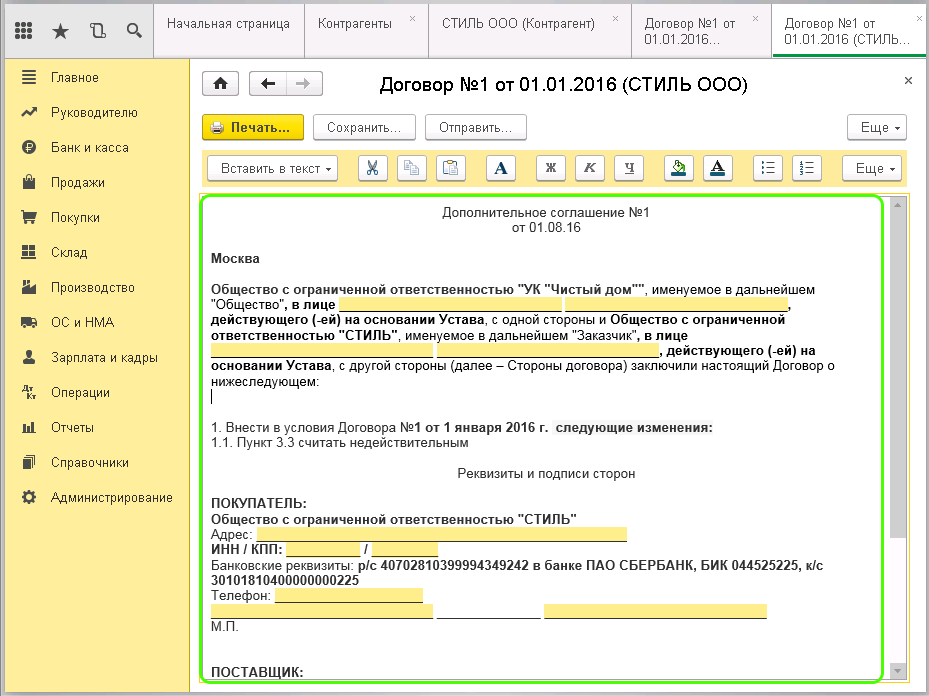Open Операции section
Image resolution: width=929 pixels, height=696 pixels.
80,392
